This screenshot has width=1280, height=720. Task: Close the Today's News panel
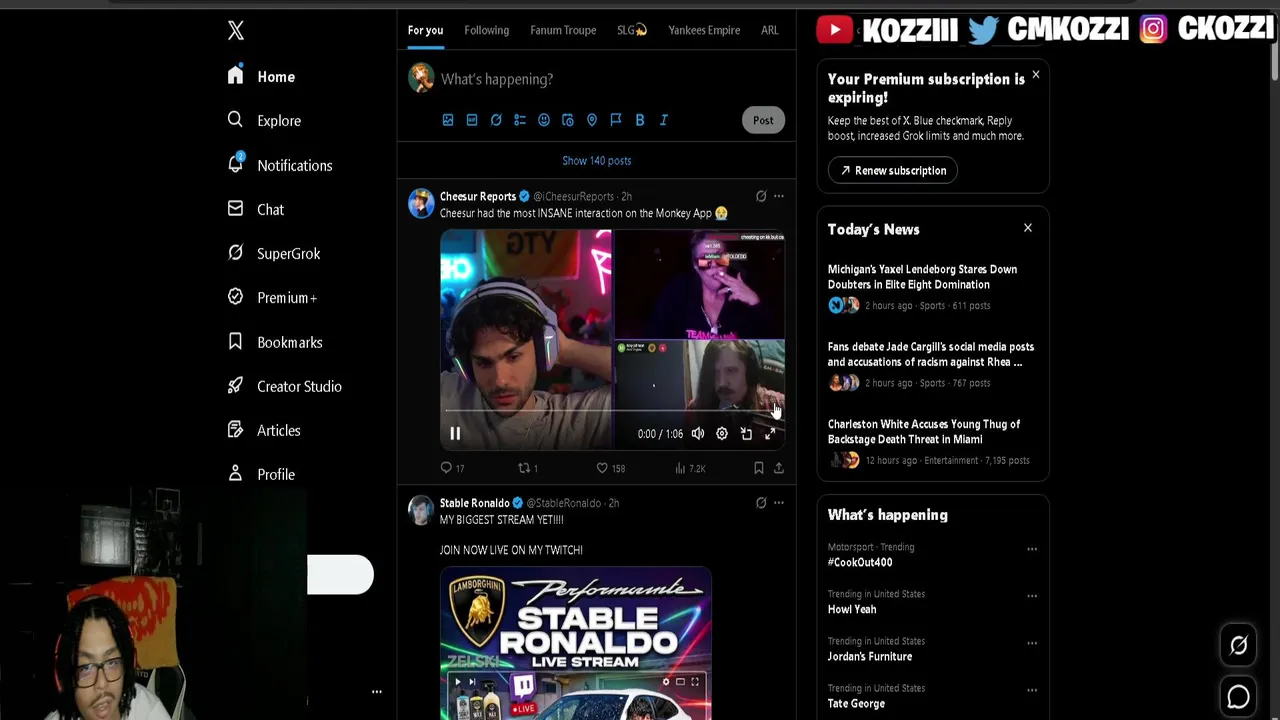1027,228
